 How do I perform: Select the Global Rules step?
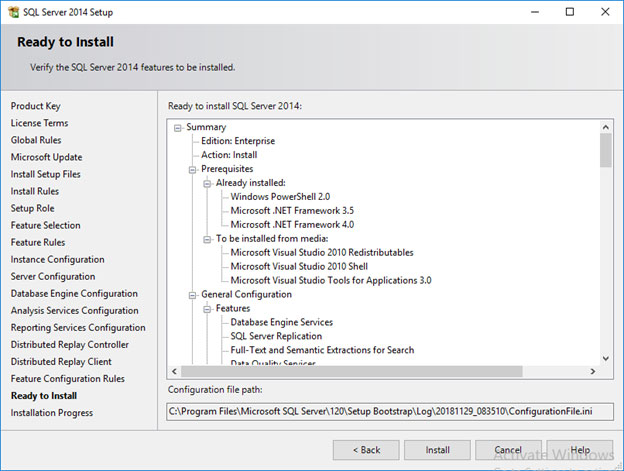tap(36, 140)
